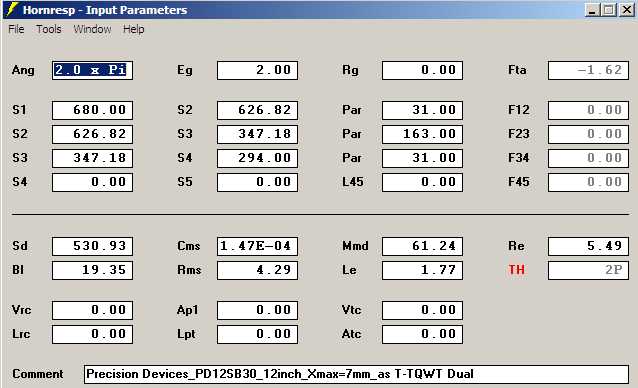
Task: Click the Eg input field with 2.00
Action: point(257,70)
